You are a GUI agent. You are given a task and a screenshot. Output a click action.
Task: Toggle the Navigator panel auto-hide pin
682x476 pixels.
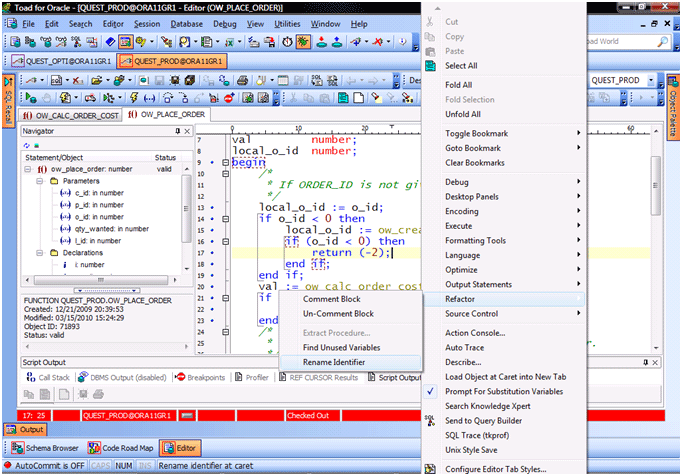click(177, 131)
